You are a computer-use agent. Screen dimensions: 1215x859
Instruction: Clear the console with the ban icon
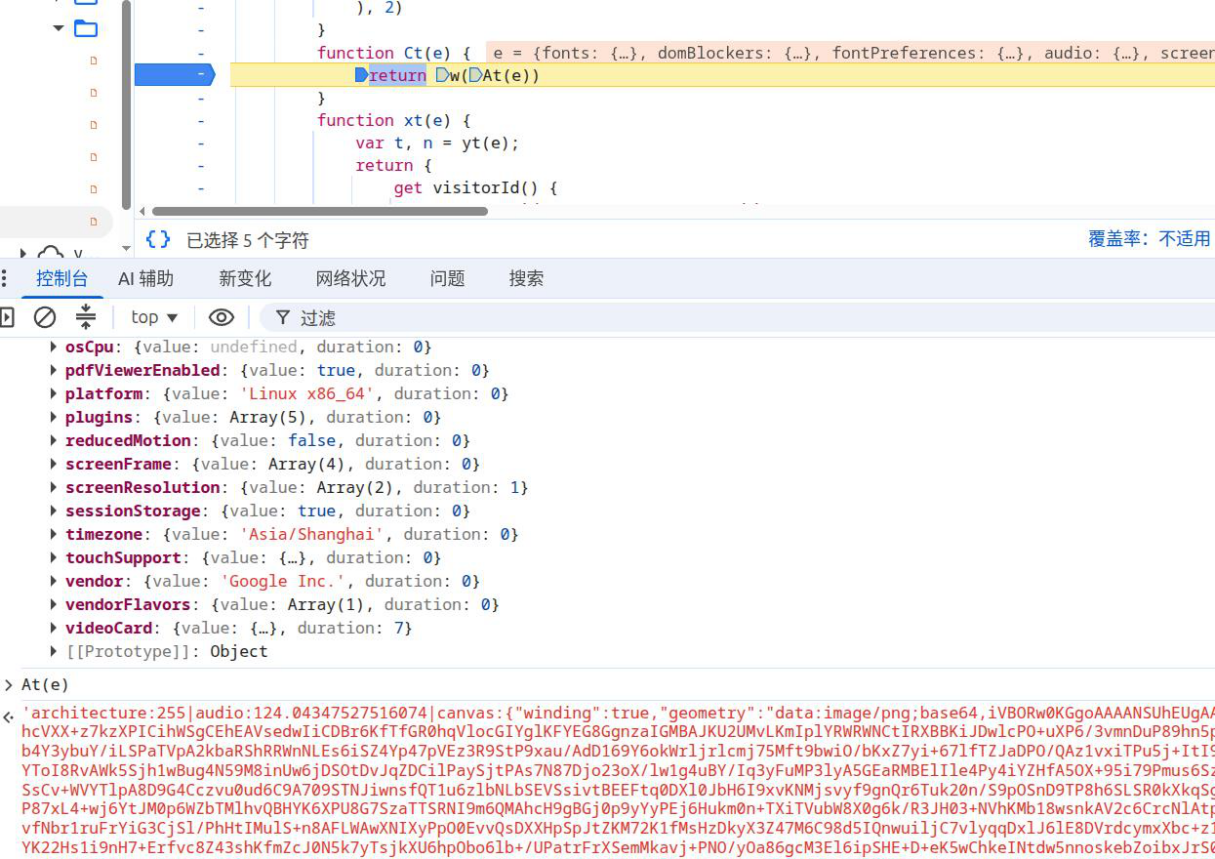pos(45,317)
